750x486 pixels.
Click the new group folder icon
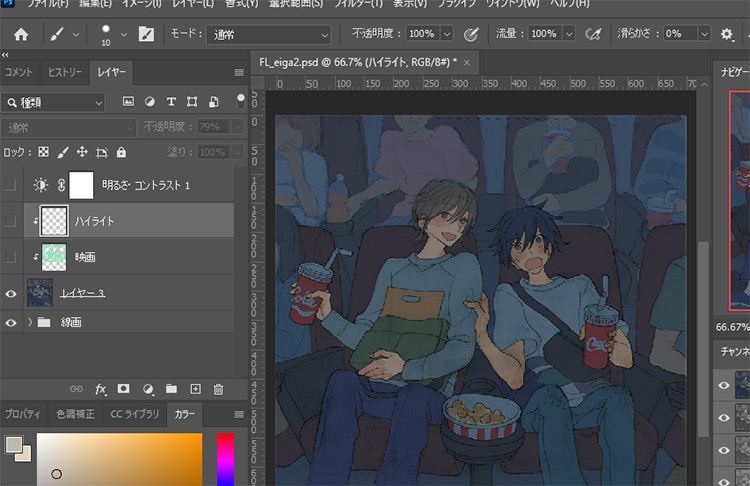171,388
